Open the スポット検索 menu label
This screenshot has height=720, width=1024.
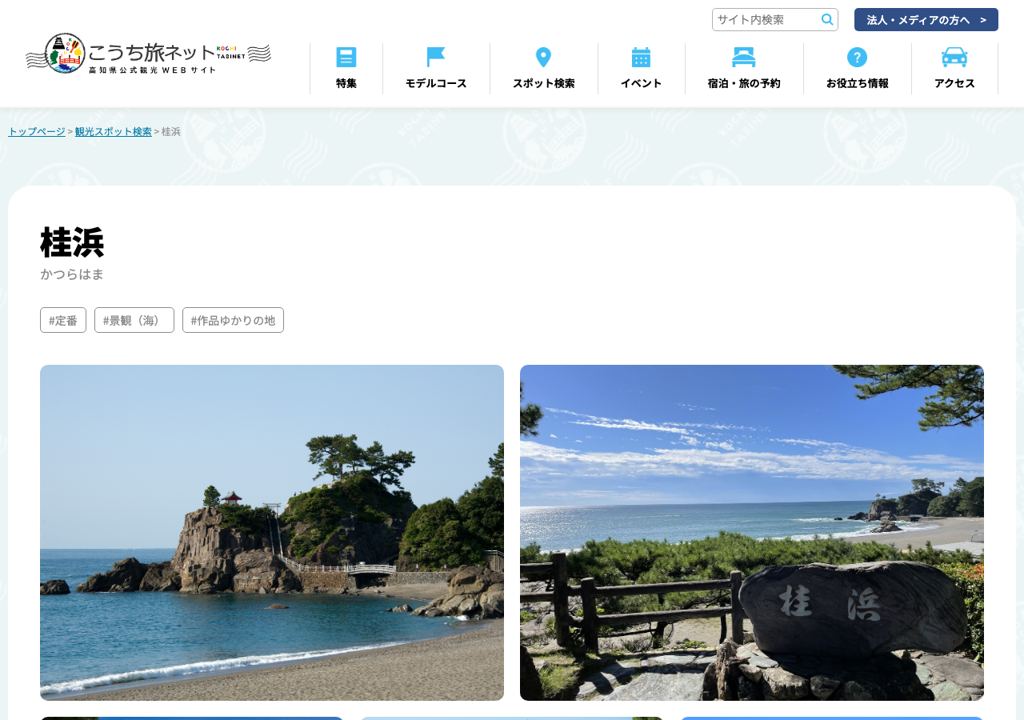pos(543,84)
